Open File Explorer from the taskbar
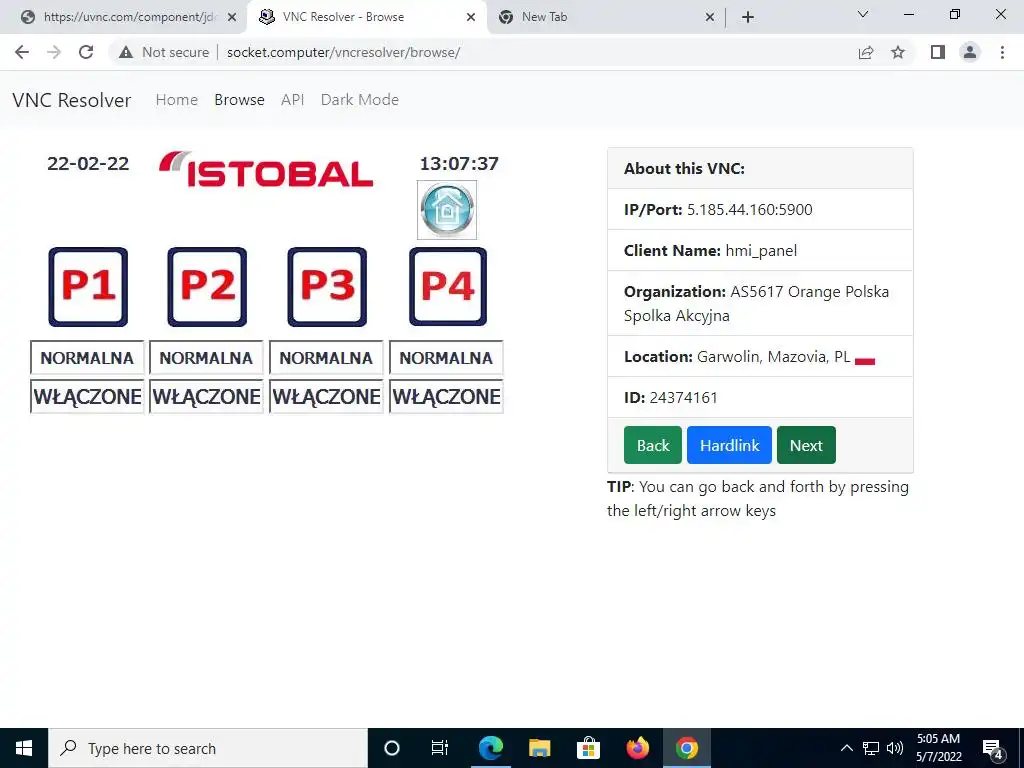Image resolution: width=1024 pixels, height=768 pixels. [x=539, y=748]
